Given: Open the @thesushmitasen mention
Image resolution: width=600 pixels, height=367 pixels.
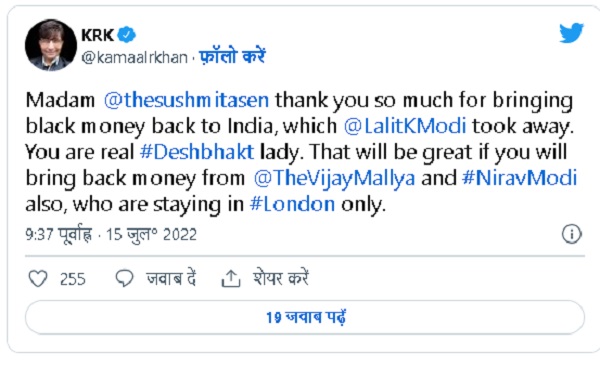Looking at the screenshot, I should 186,100.
